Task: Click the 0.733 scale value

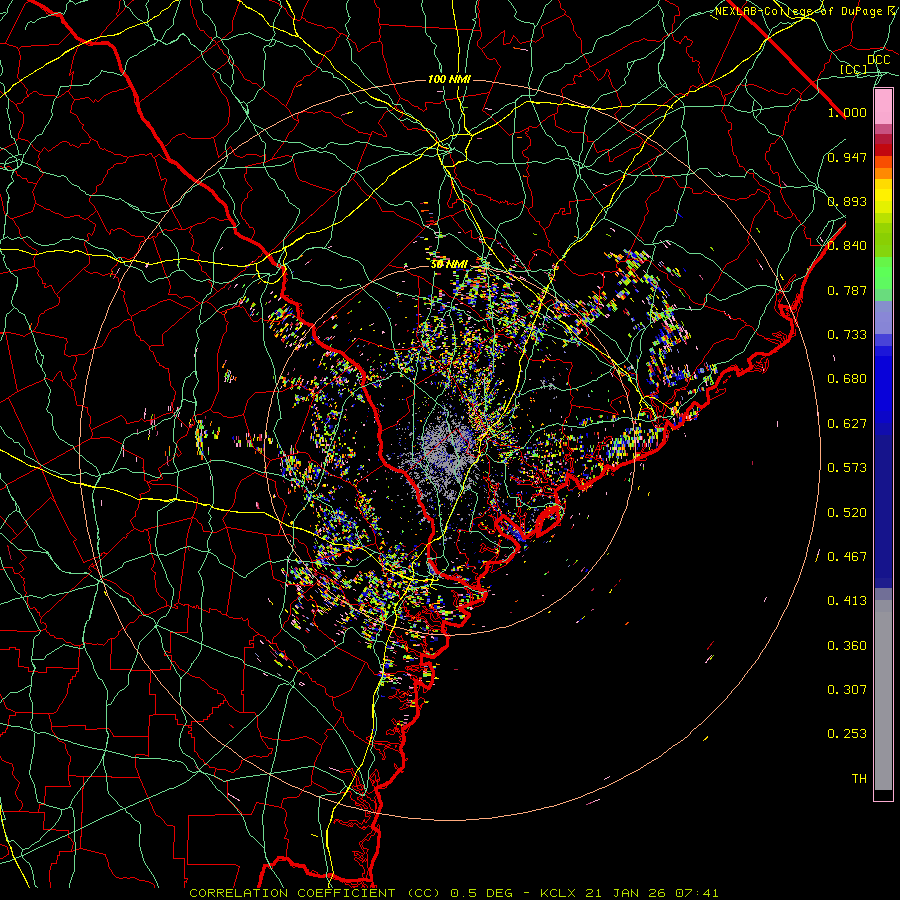Action: [847, 335]
